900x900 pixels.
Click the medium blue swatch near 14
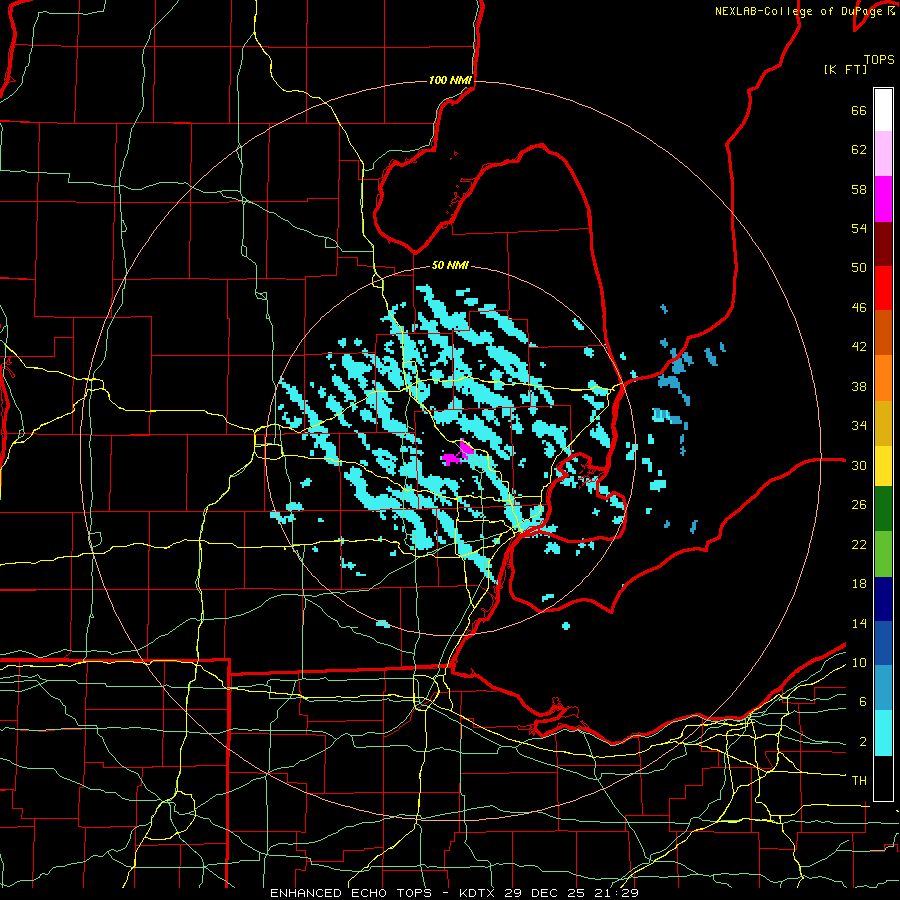(883, 643)
